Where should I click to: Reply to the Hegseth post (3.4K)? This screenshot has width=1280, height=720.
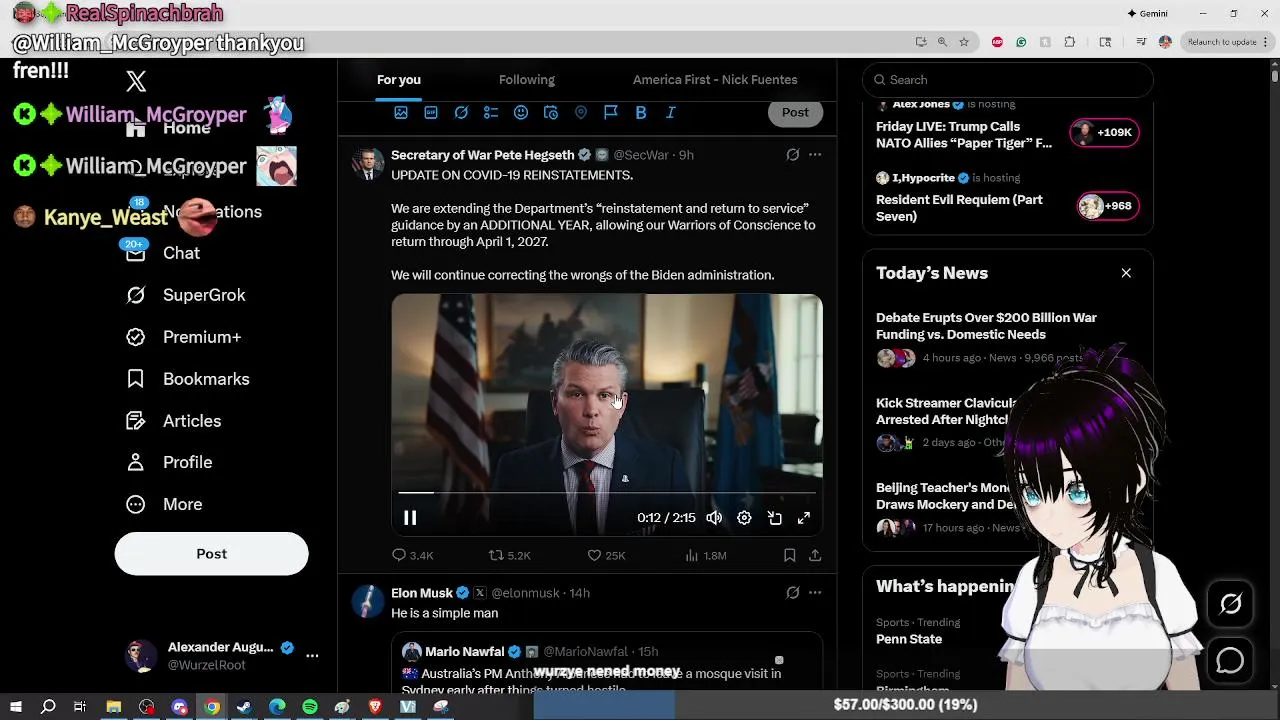pos(413,555)
